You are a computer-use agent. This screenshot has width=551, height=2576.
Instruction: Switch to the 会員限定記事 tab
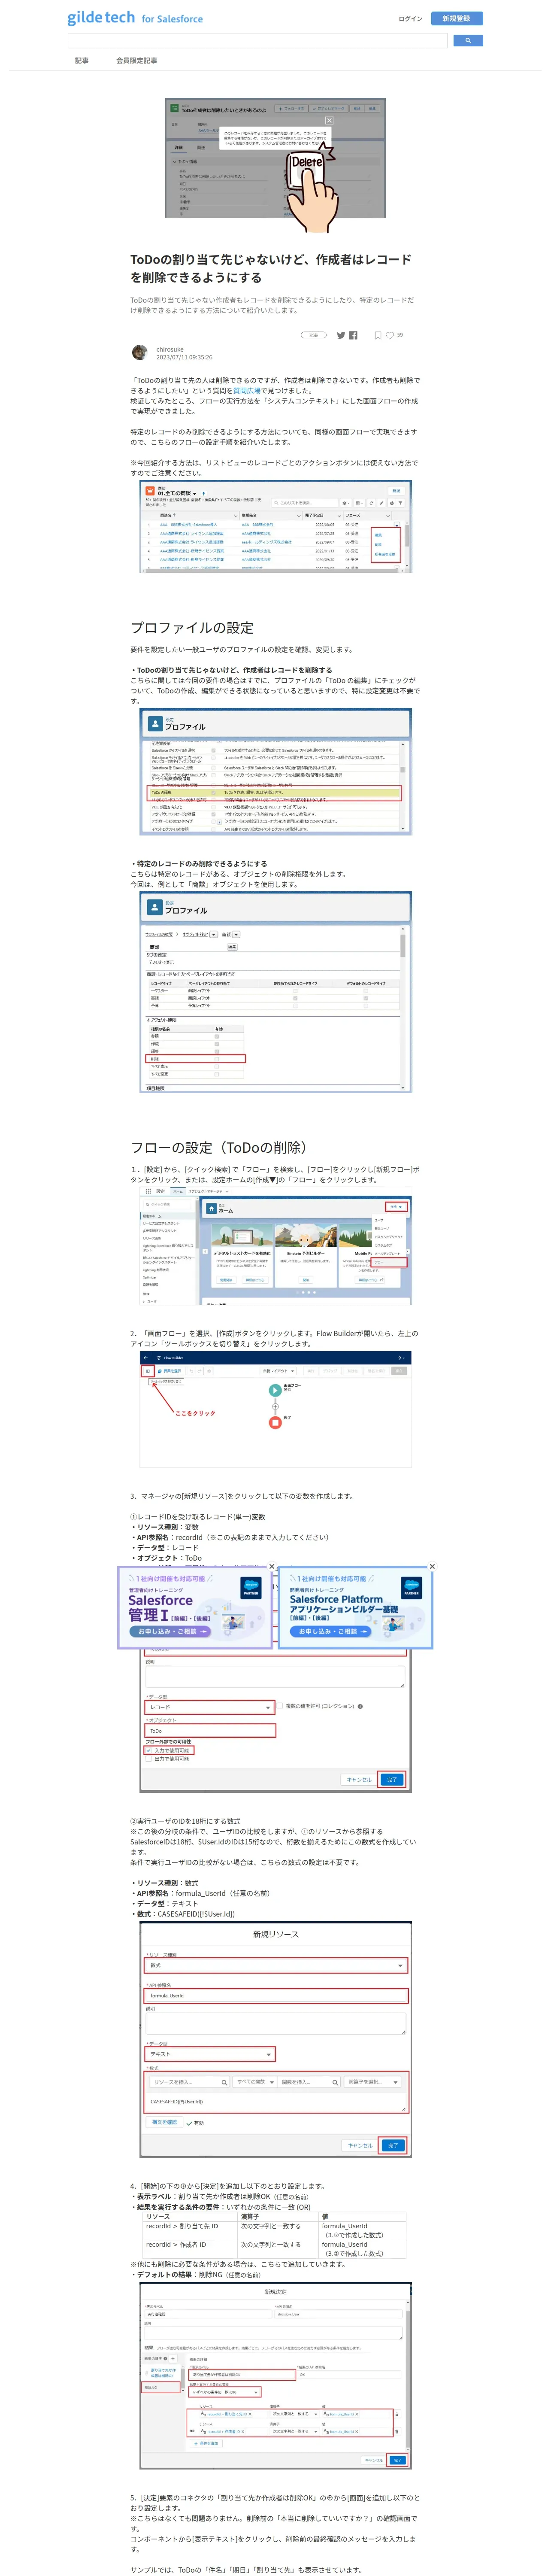136,61
